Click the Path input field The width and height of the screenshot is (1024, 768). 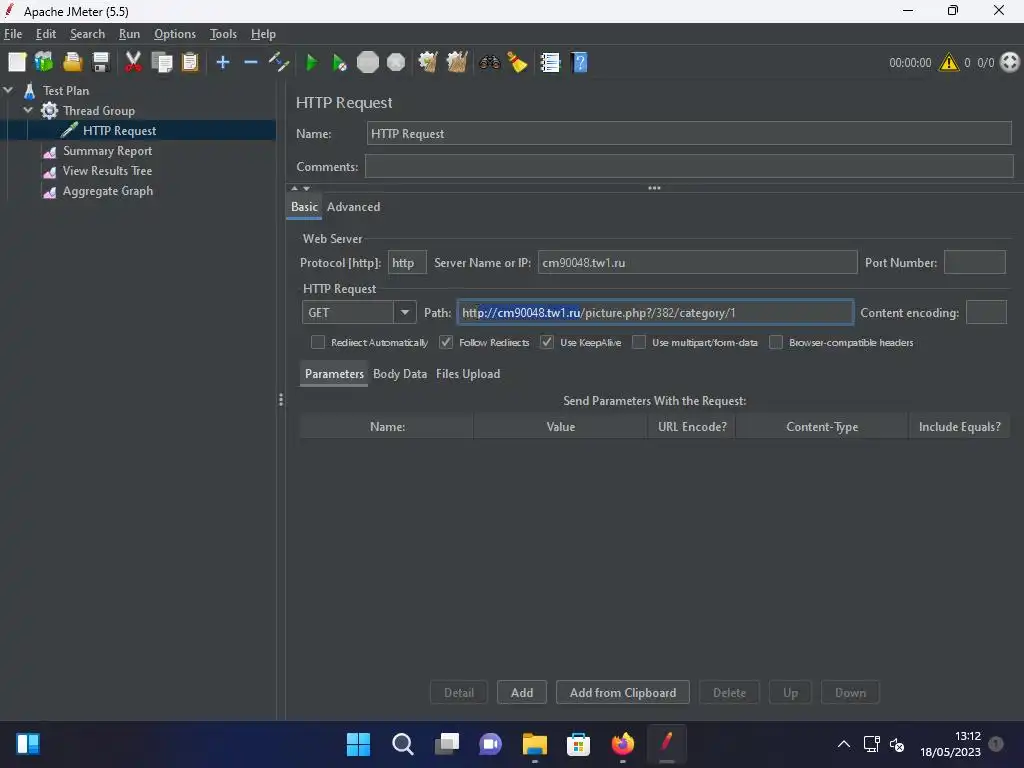click(x=656, y=313)
